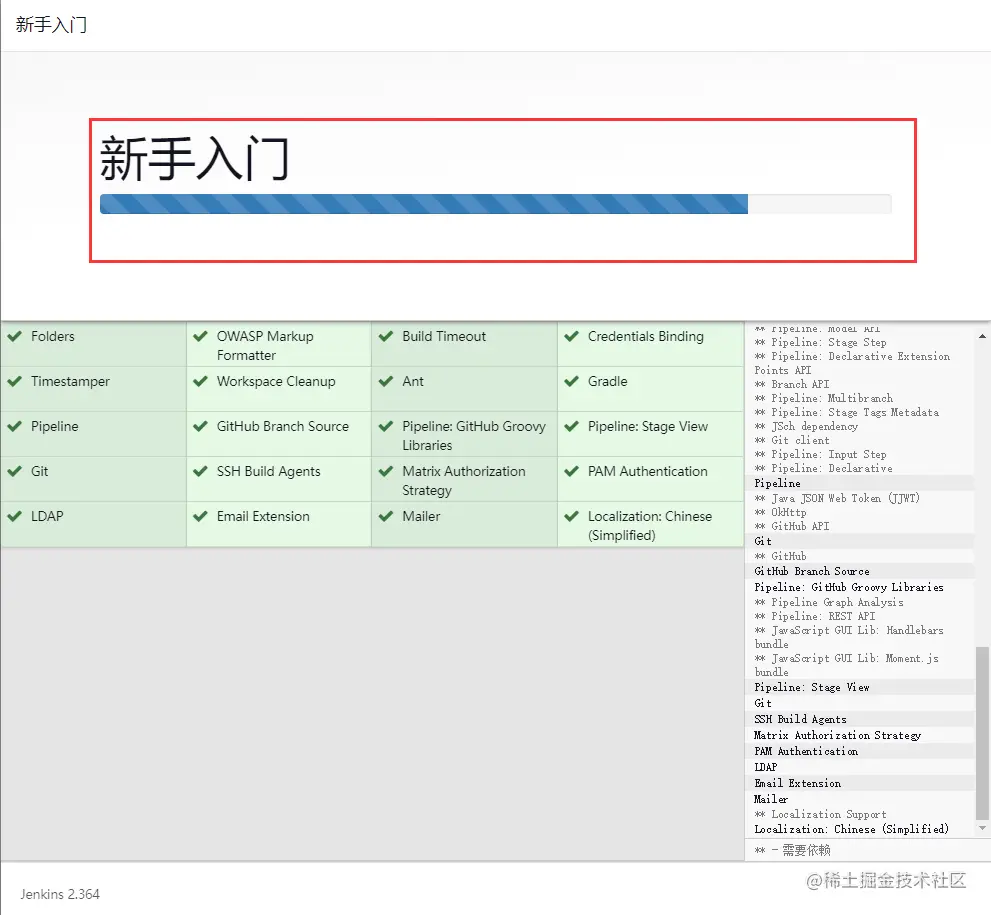Image resolution: width=991 pixels, height=915 pixels.
Task: Click the checkmark next to Pipeline: Stage View cell
Action: click(x=571, y=427)
